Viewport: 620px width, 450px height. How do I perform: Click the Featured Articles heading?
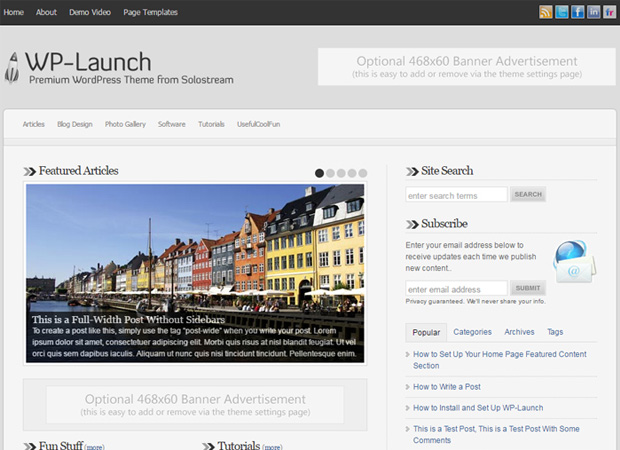[x=79, y=171]
